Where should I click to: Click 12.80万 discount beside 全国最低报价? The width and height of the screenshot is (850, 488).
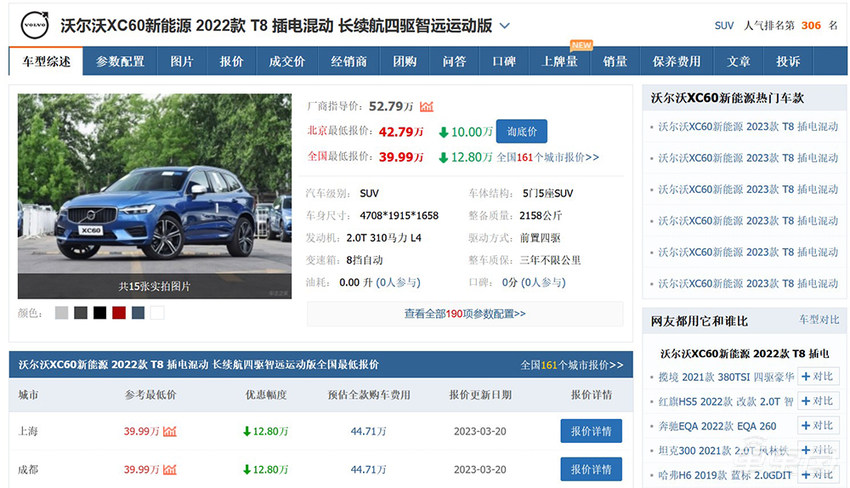point(465,157)
